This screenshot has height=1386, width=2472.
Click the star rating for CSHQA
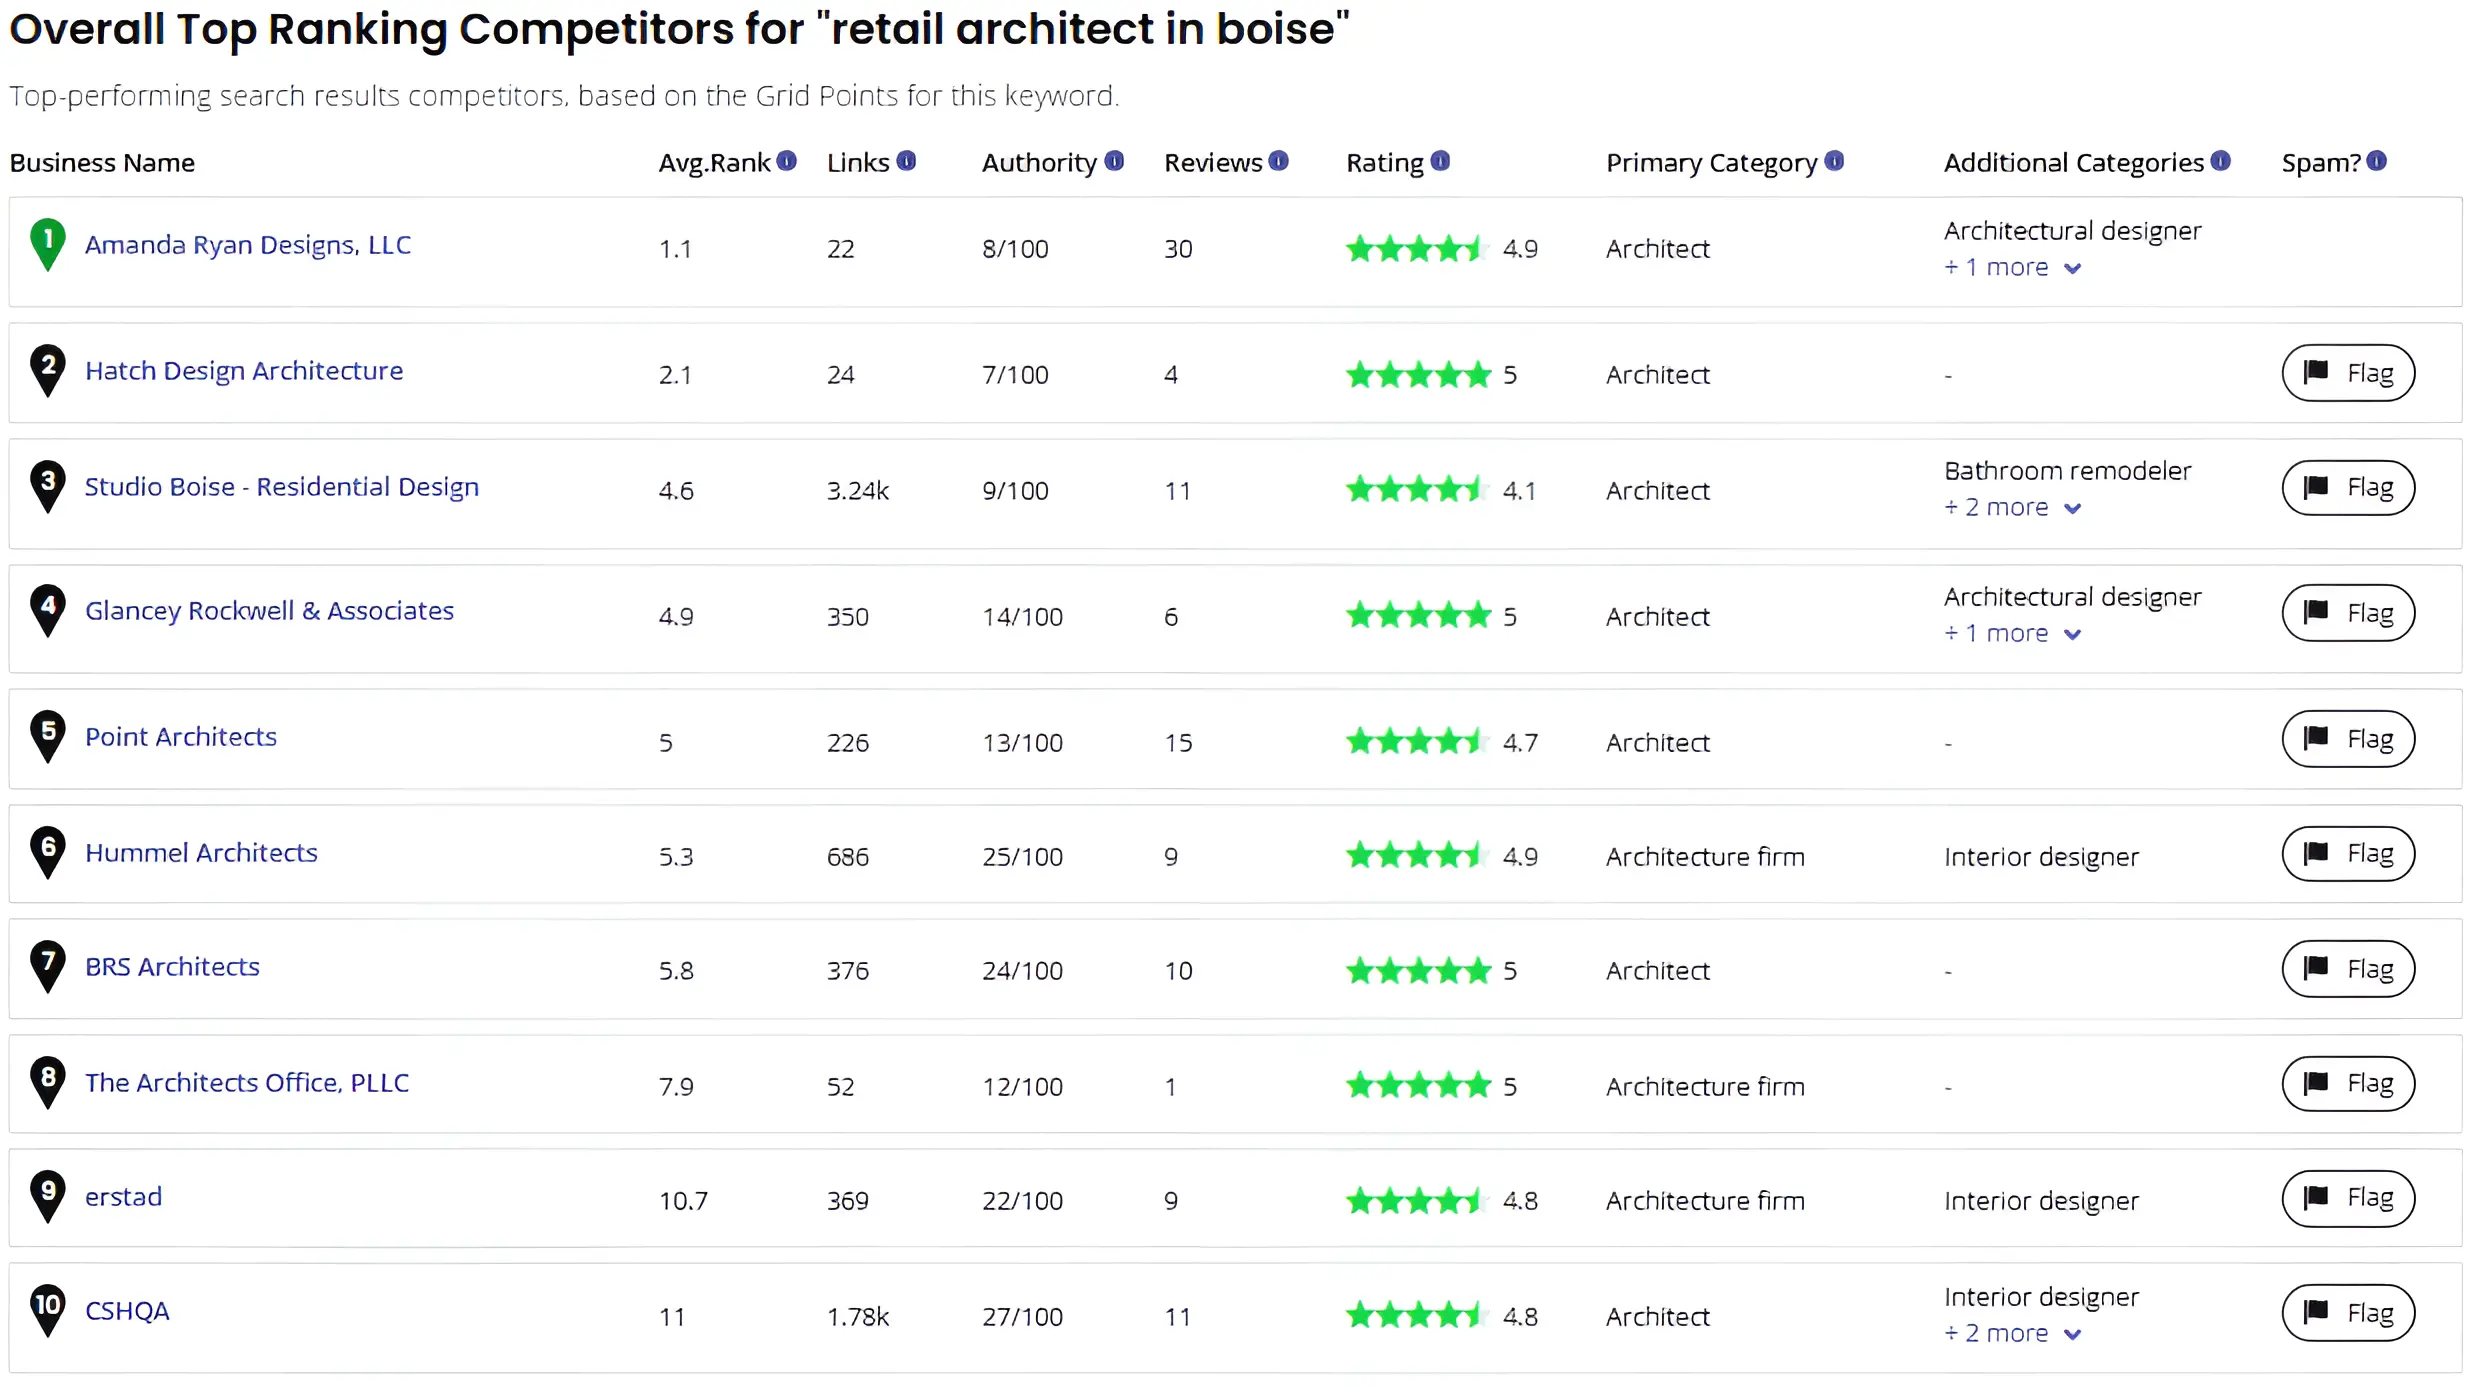[1418, 1316]
